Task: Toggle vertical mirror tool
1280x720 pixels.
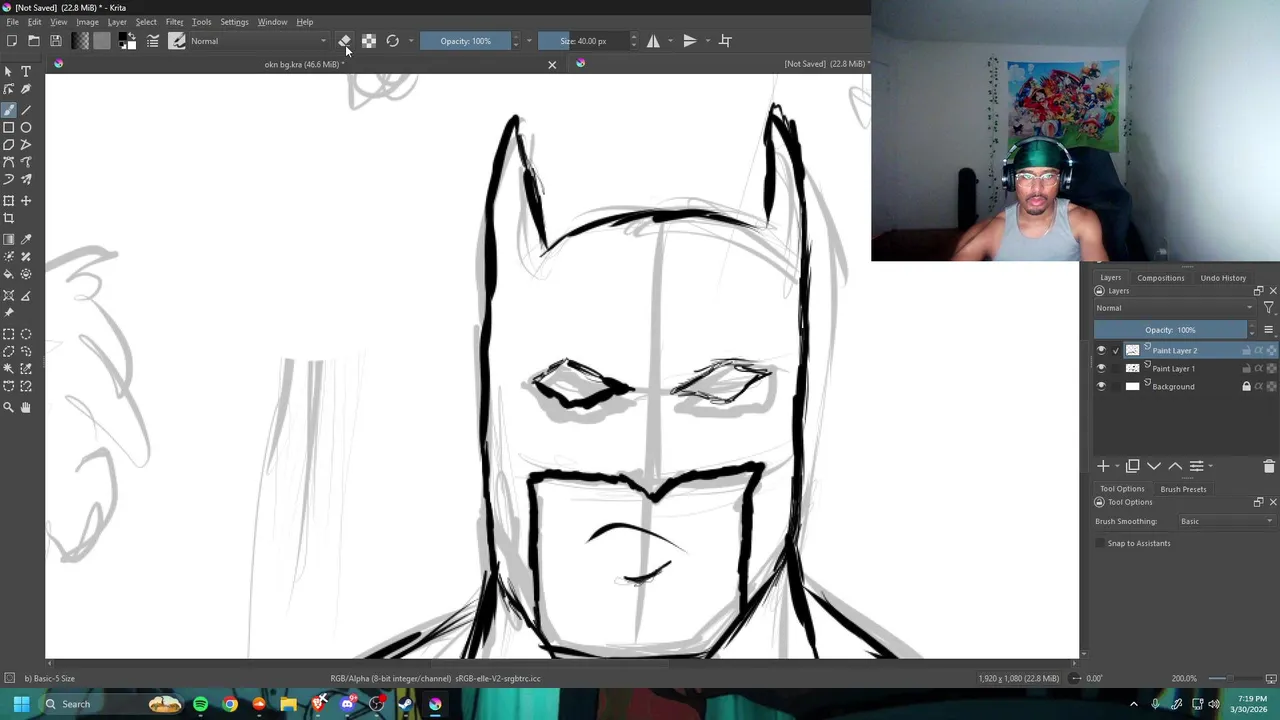Action: click(689, 41)
